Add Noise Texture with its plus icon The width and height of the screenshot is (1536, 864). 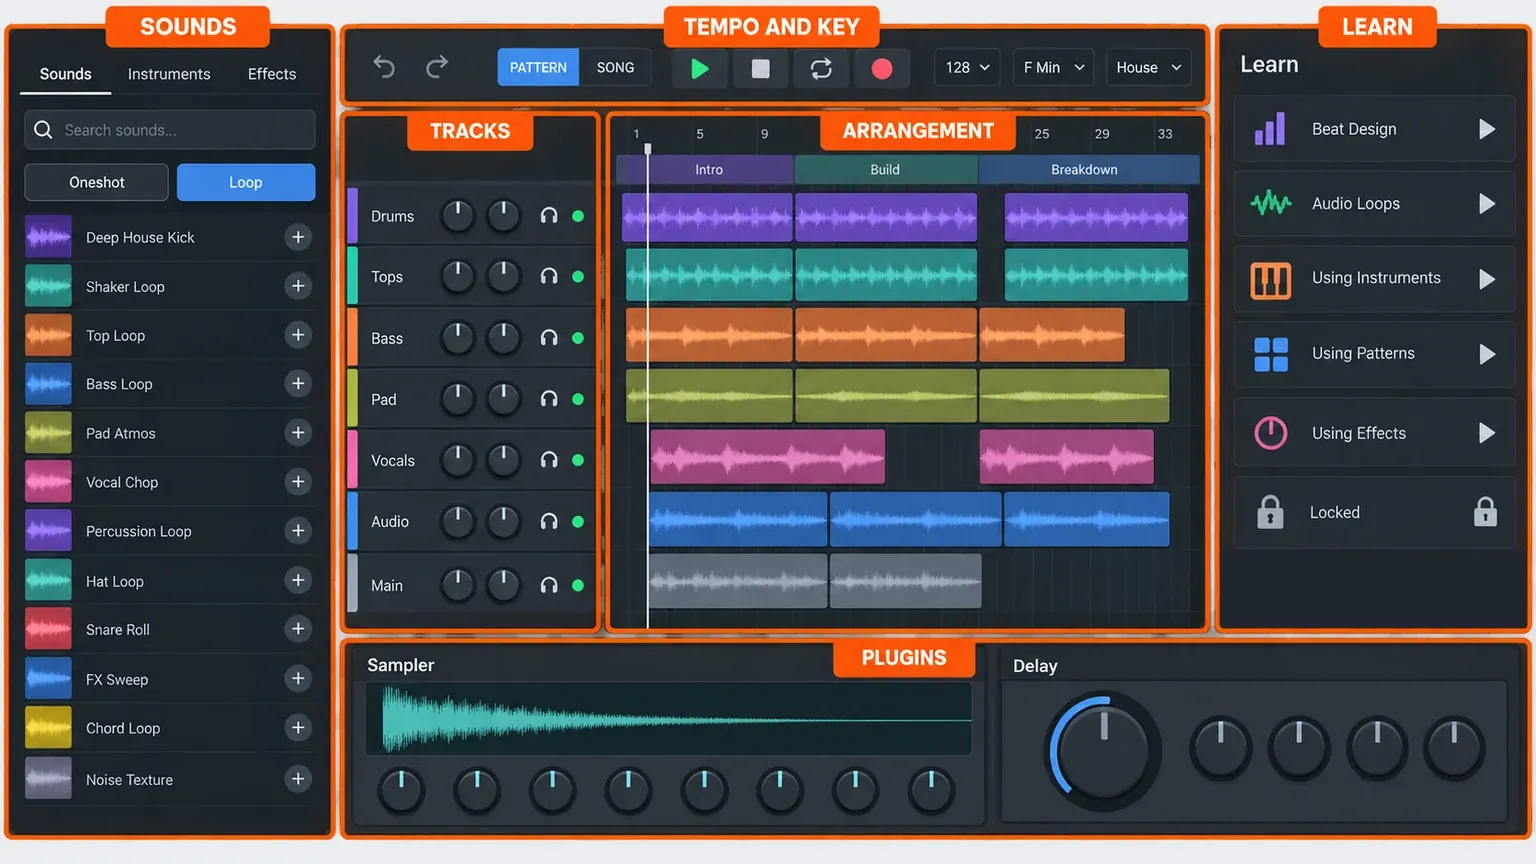point(298,779)
